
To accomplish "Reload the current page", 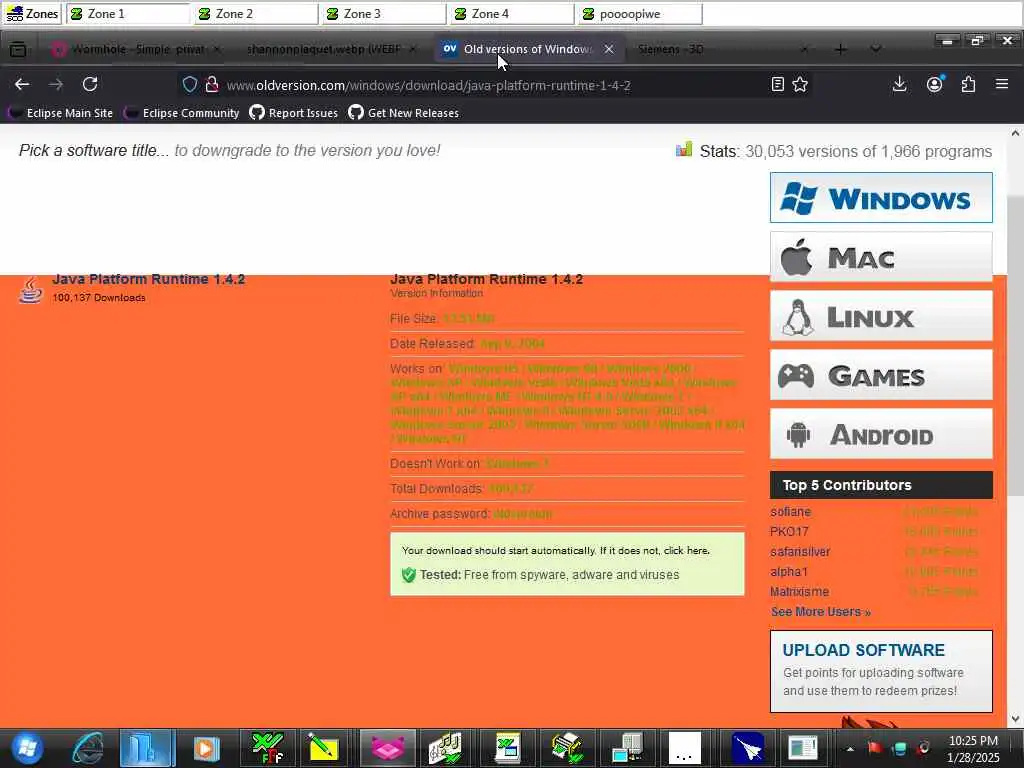I will coord(90,84).
